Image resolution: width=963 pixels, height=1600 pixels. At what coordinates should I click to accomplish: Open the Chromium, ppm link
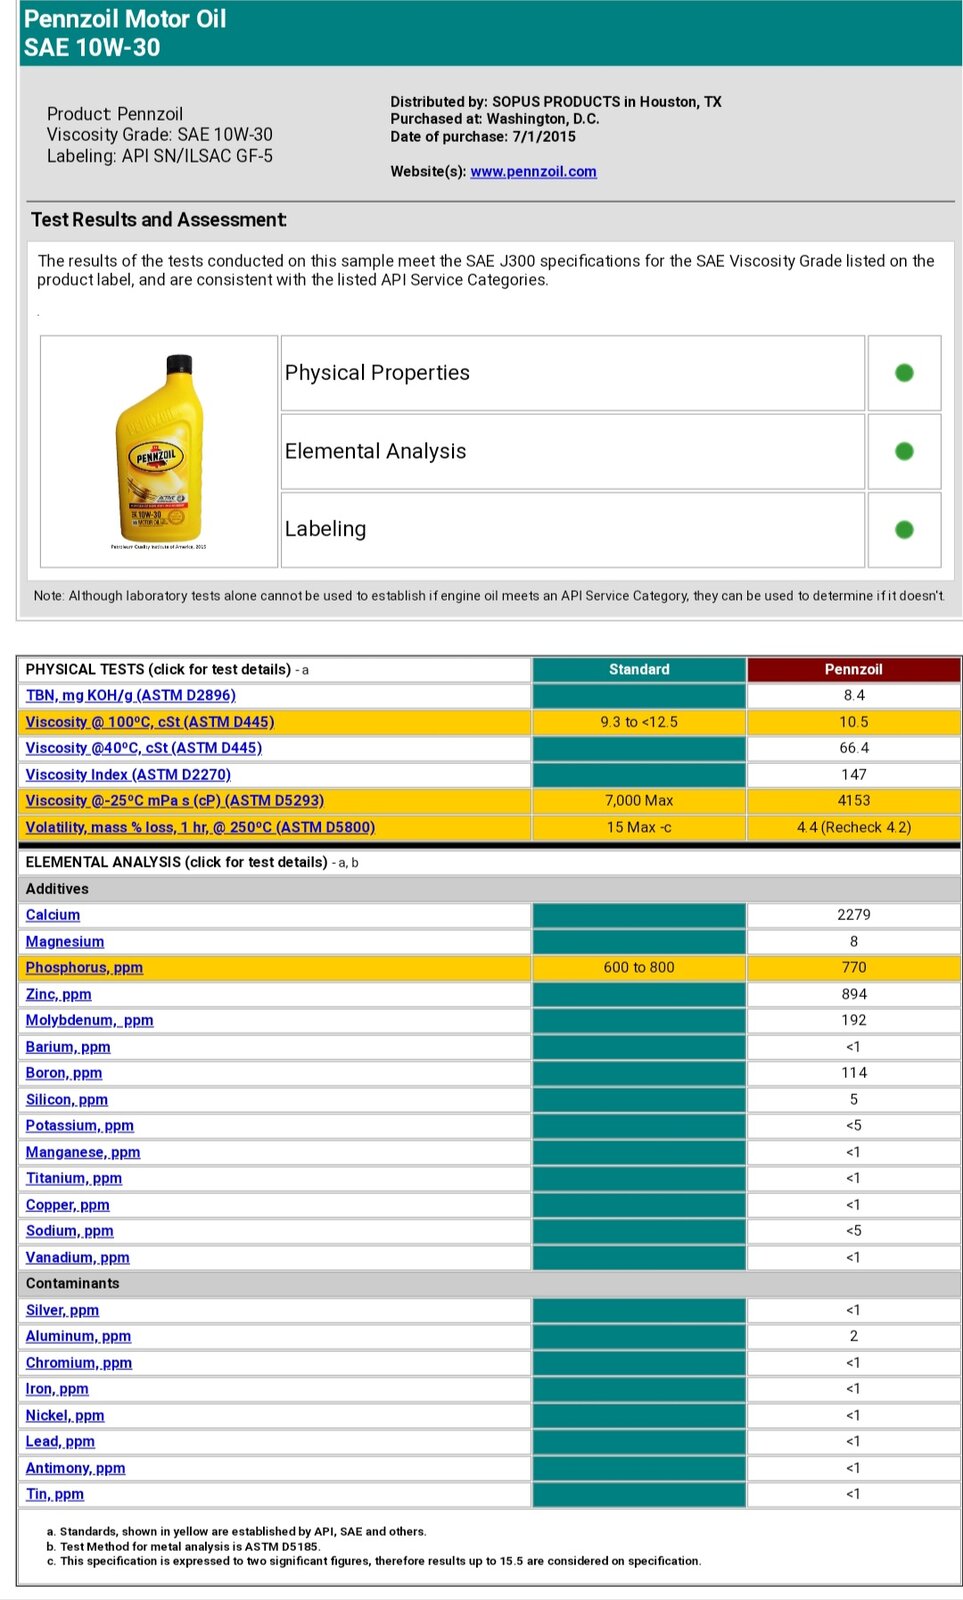(79, 1363)
